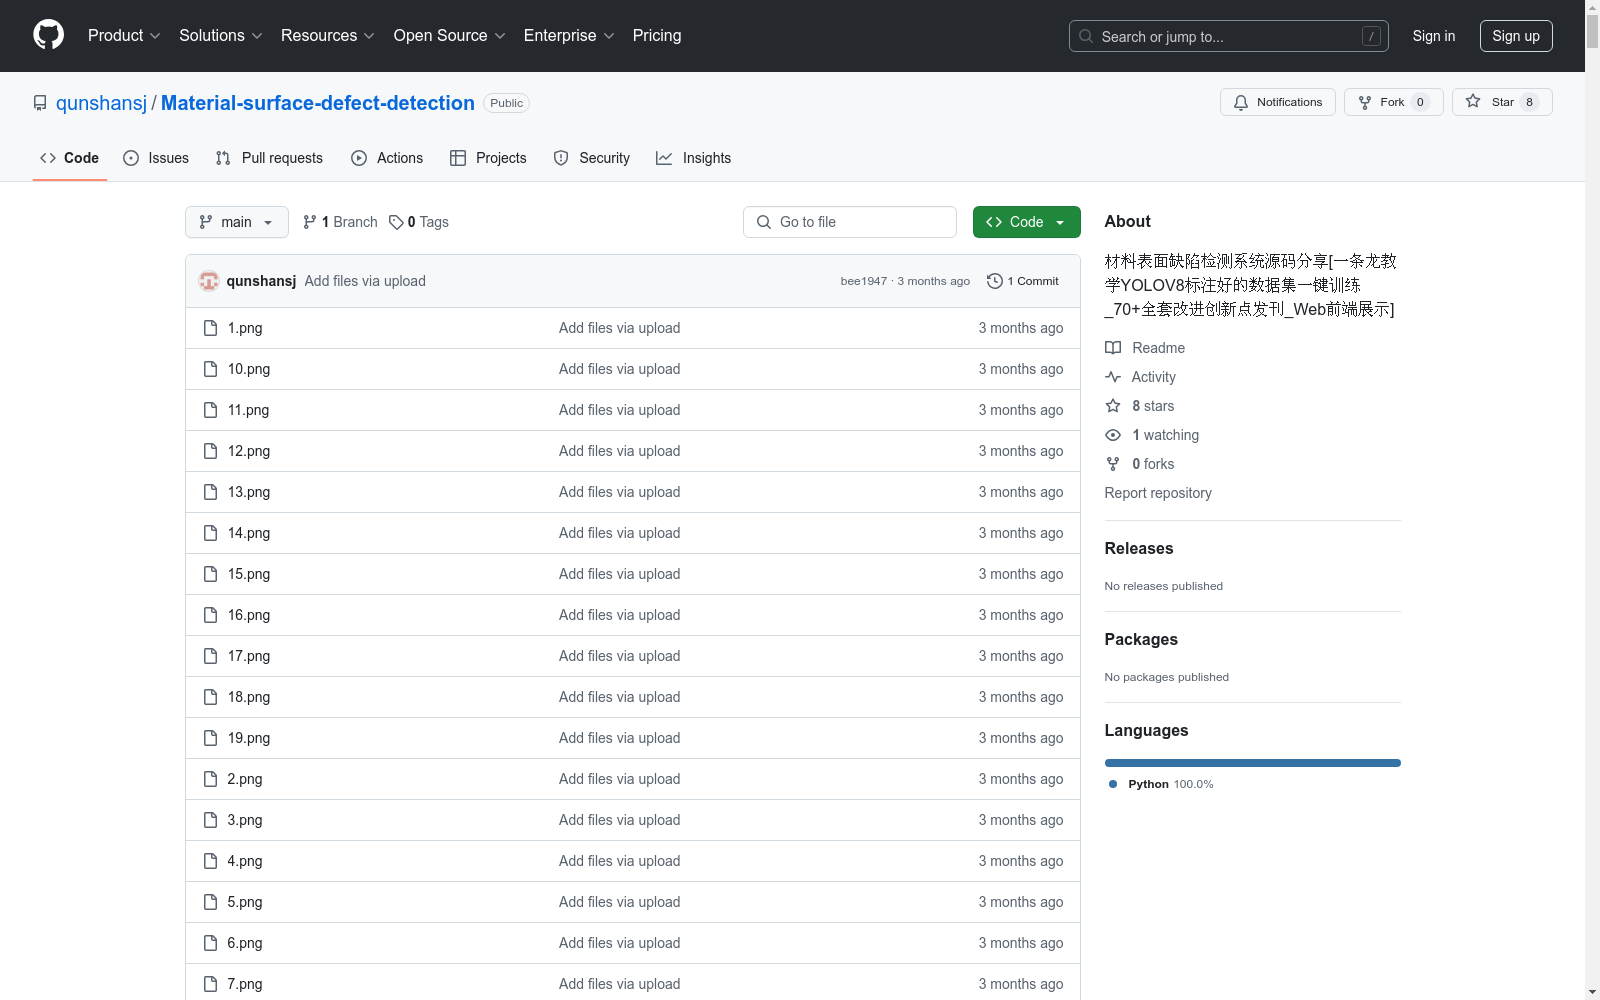Click the Python 100.0% language link
The image size is (1600, 1000).
click(x=1161, y=784)
